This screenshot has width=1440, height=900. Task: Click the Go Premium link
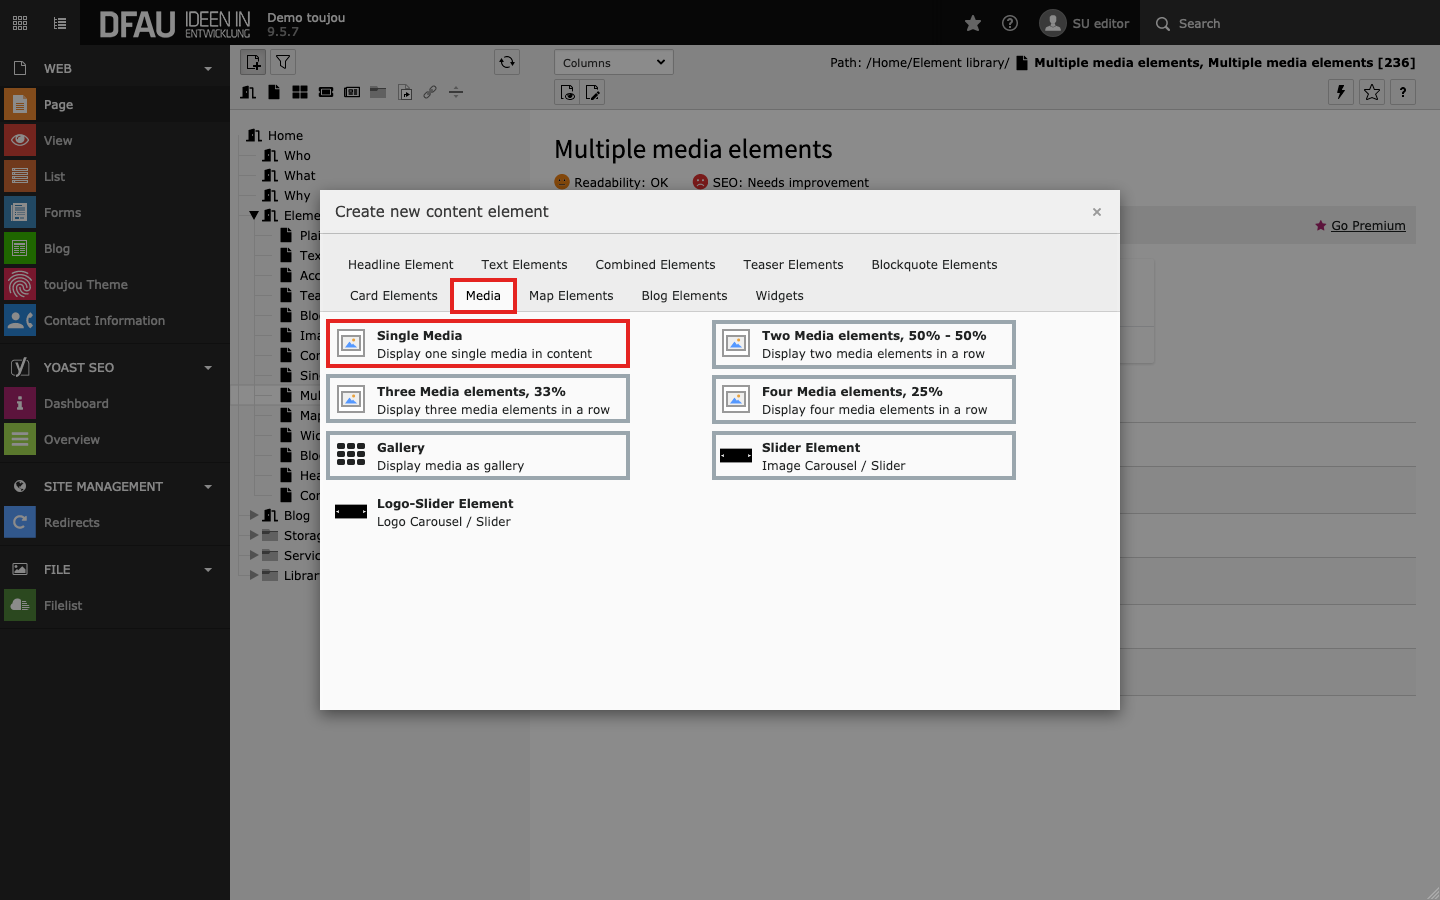[x=1367, y=226]
